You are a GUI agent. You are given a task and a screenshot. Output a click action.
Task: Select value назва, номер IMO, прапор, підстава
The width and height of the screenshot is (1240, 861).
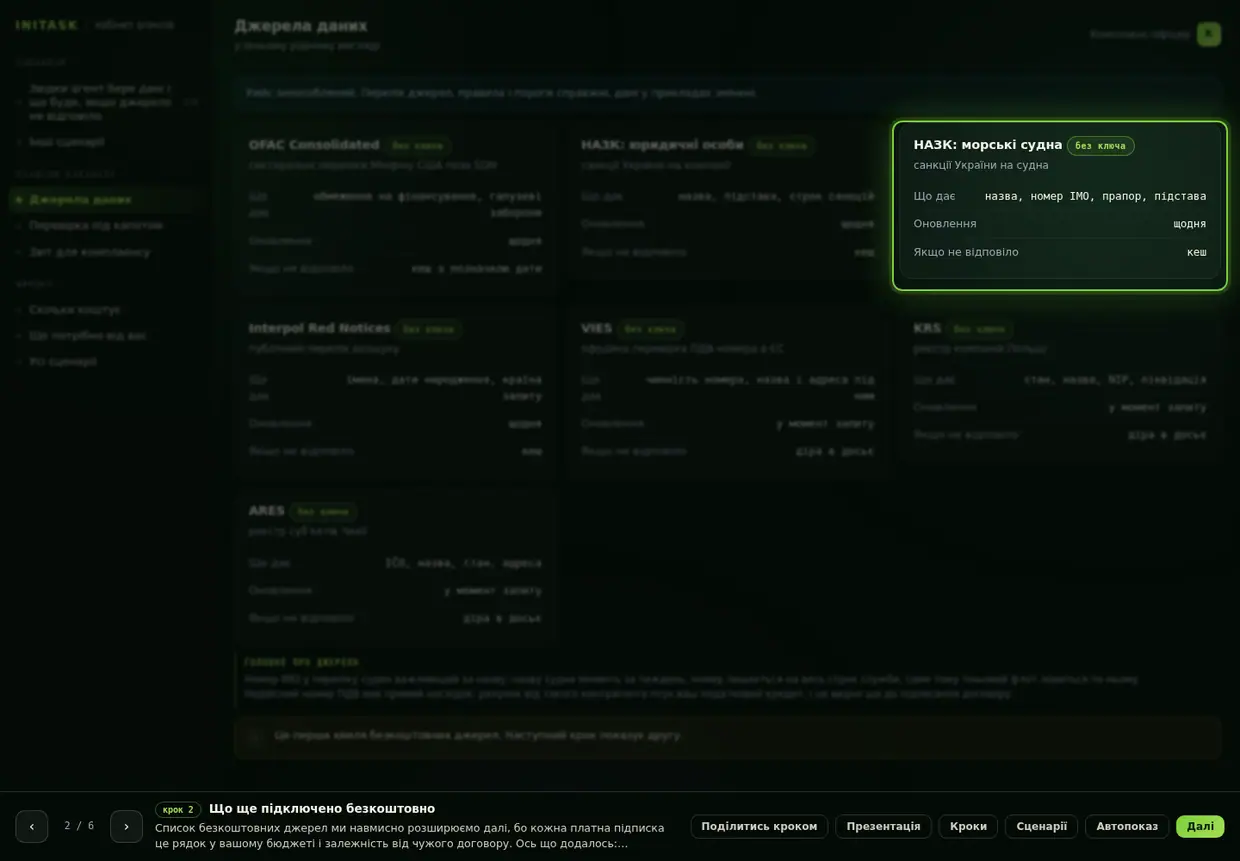(x=1095, y=196)
